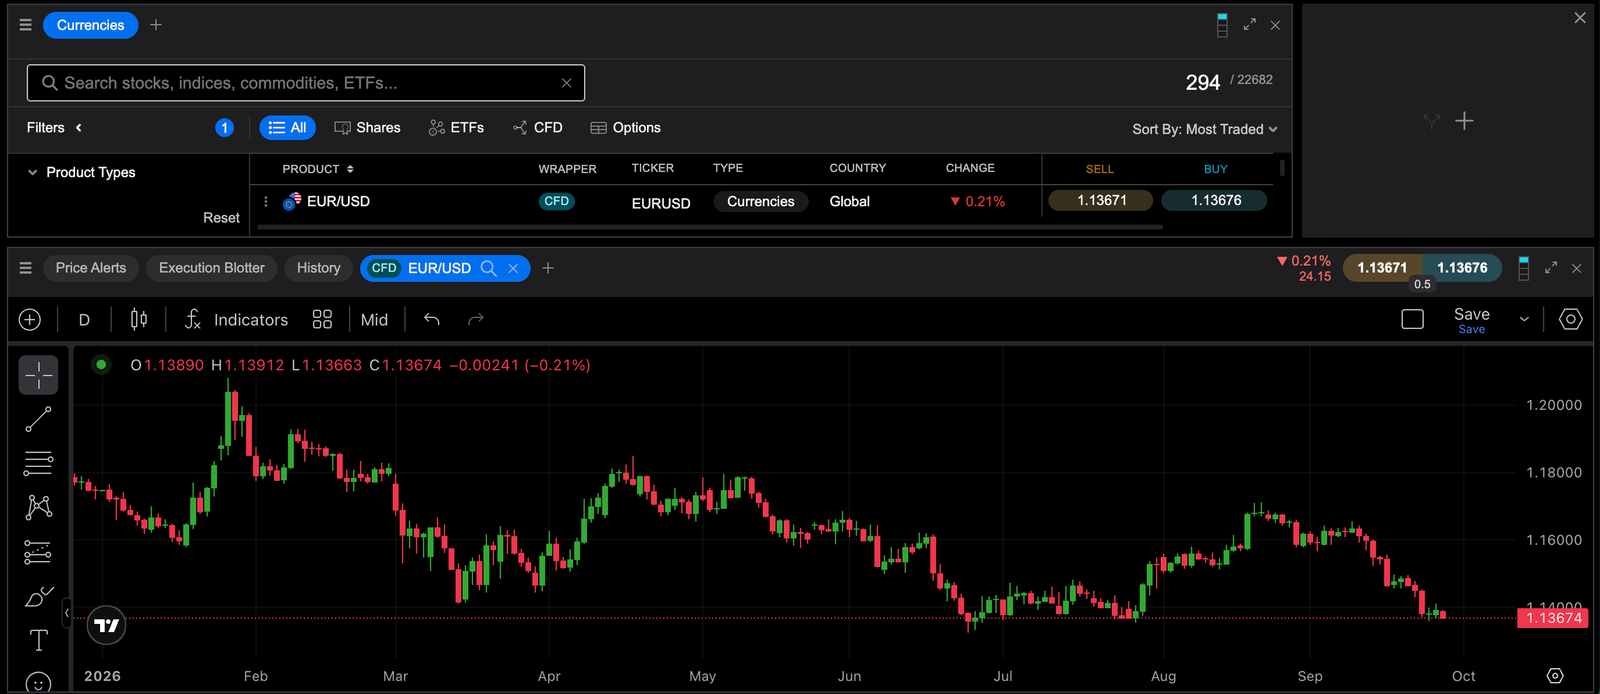
Task: Add a widget in the empty right panel
Action: point(1464,121)
